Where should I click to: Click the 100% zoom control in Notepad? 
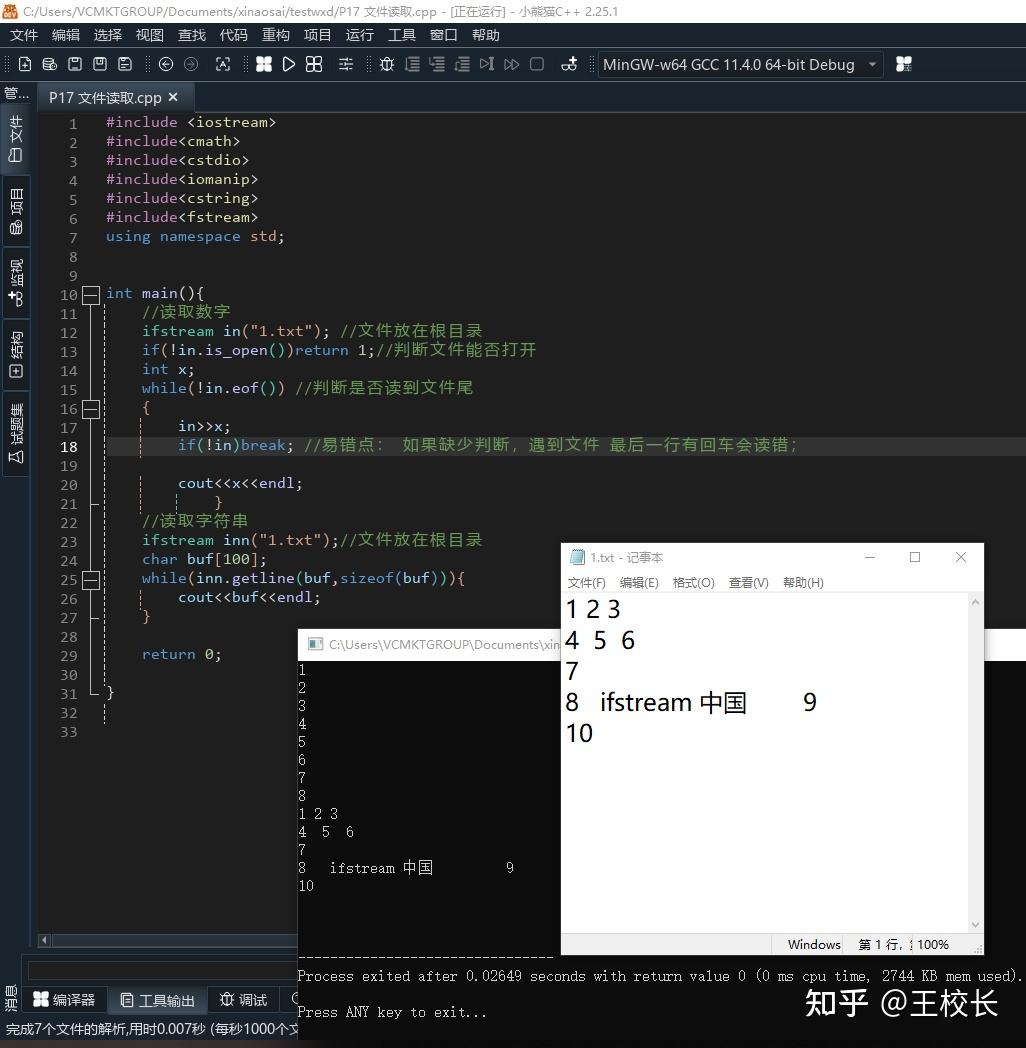pos(932,944)
